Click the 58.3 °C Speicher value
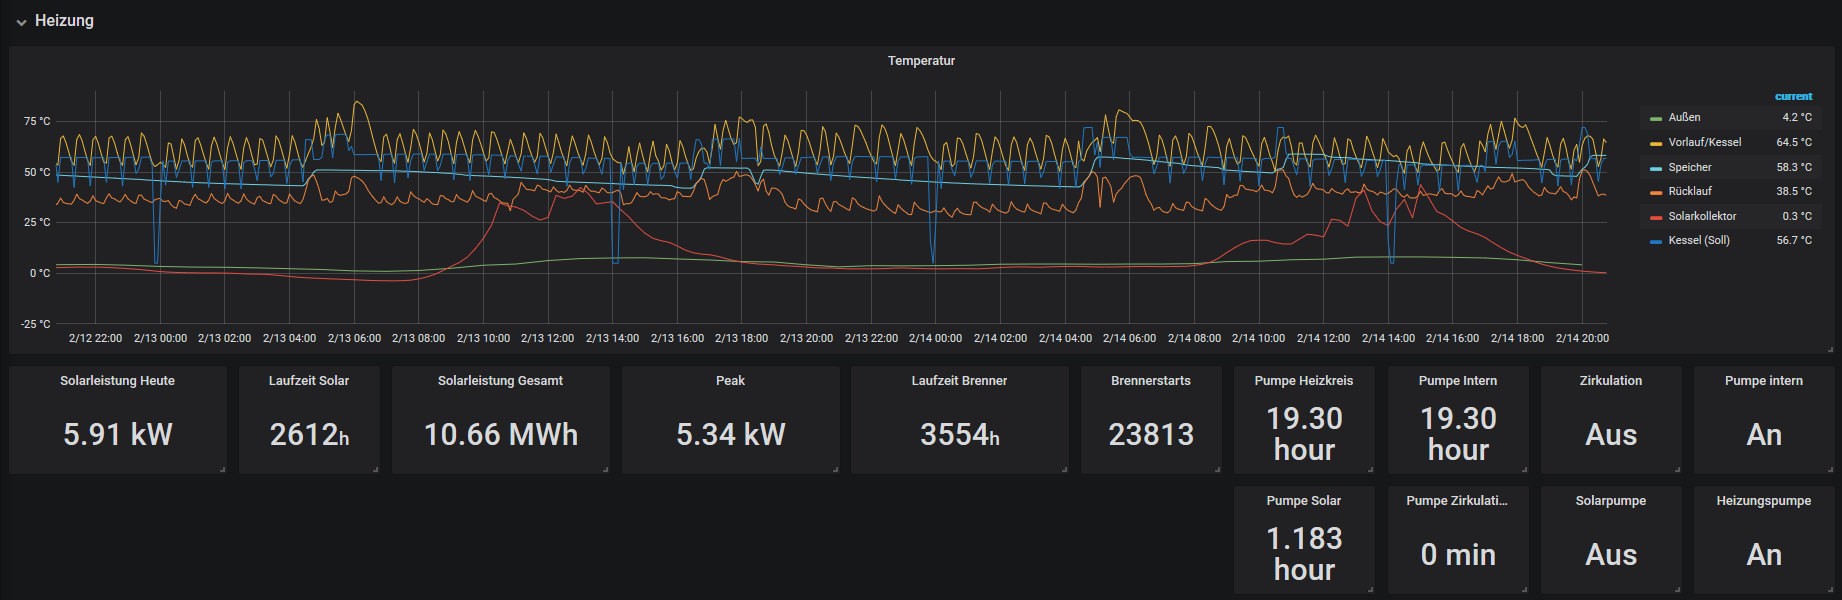 pyautogui.click(x=1794, y=167)
